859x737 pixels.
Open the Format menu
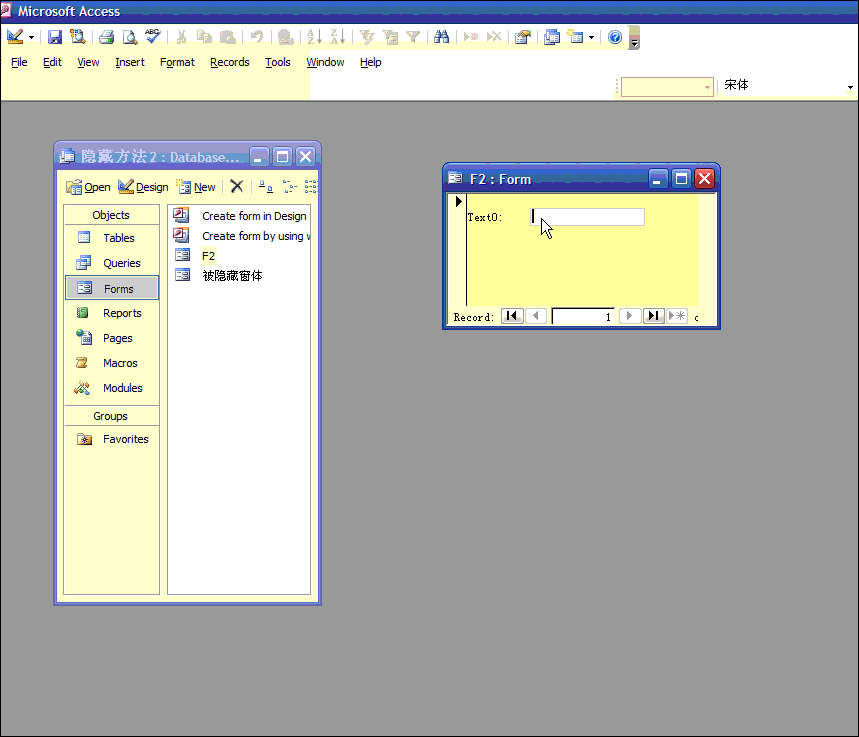tap(177, 62)
